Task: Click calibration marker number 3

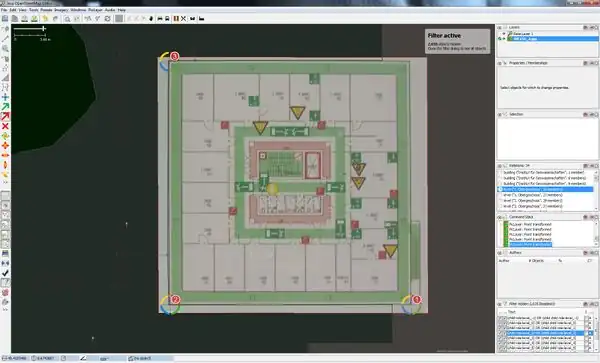Action: click(174, 56)
